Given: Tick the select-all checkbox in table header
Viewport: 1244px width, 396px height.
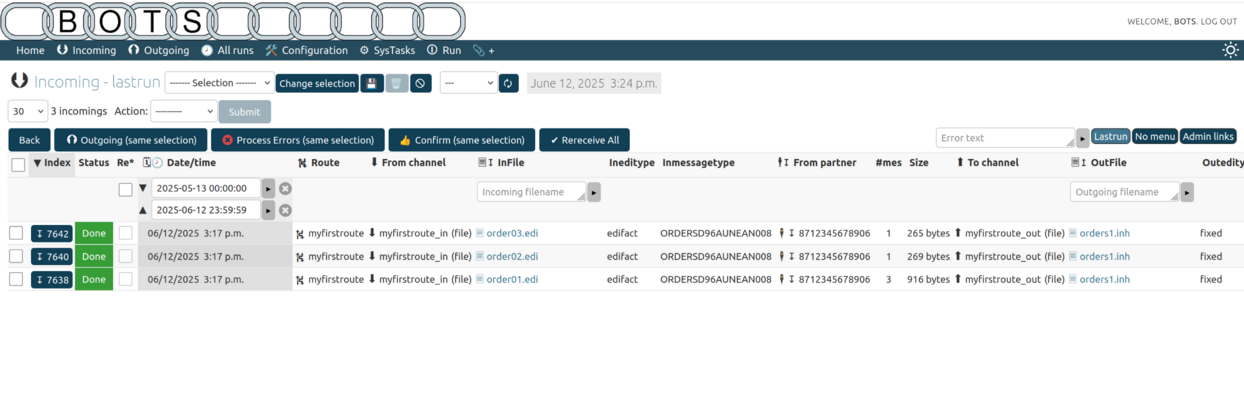Looking at the screenshot, I should [18, 165].
